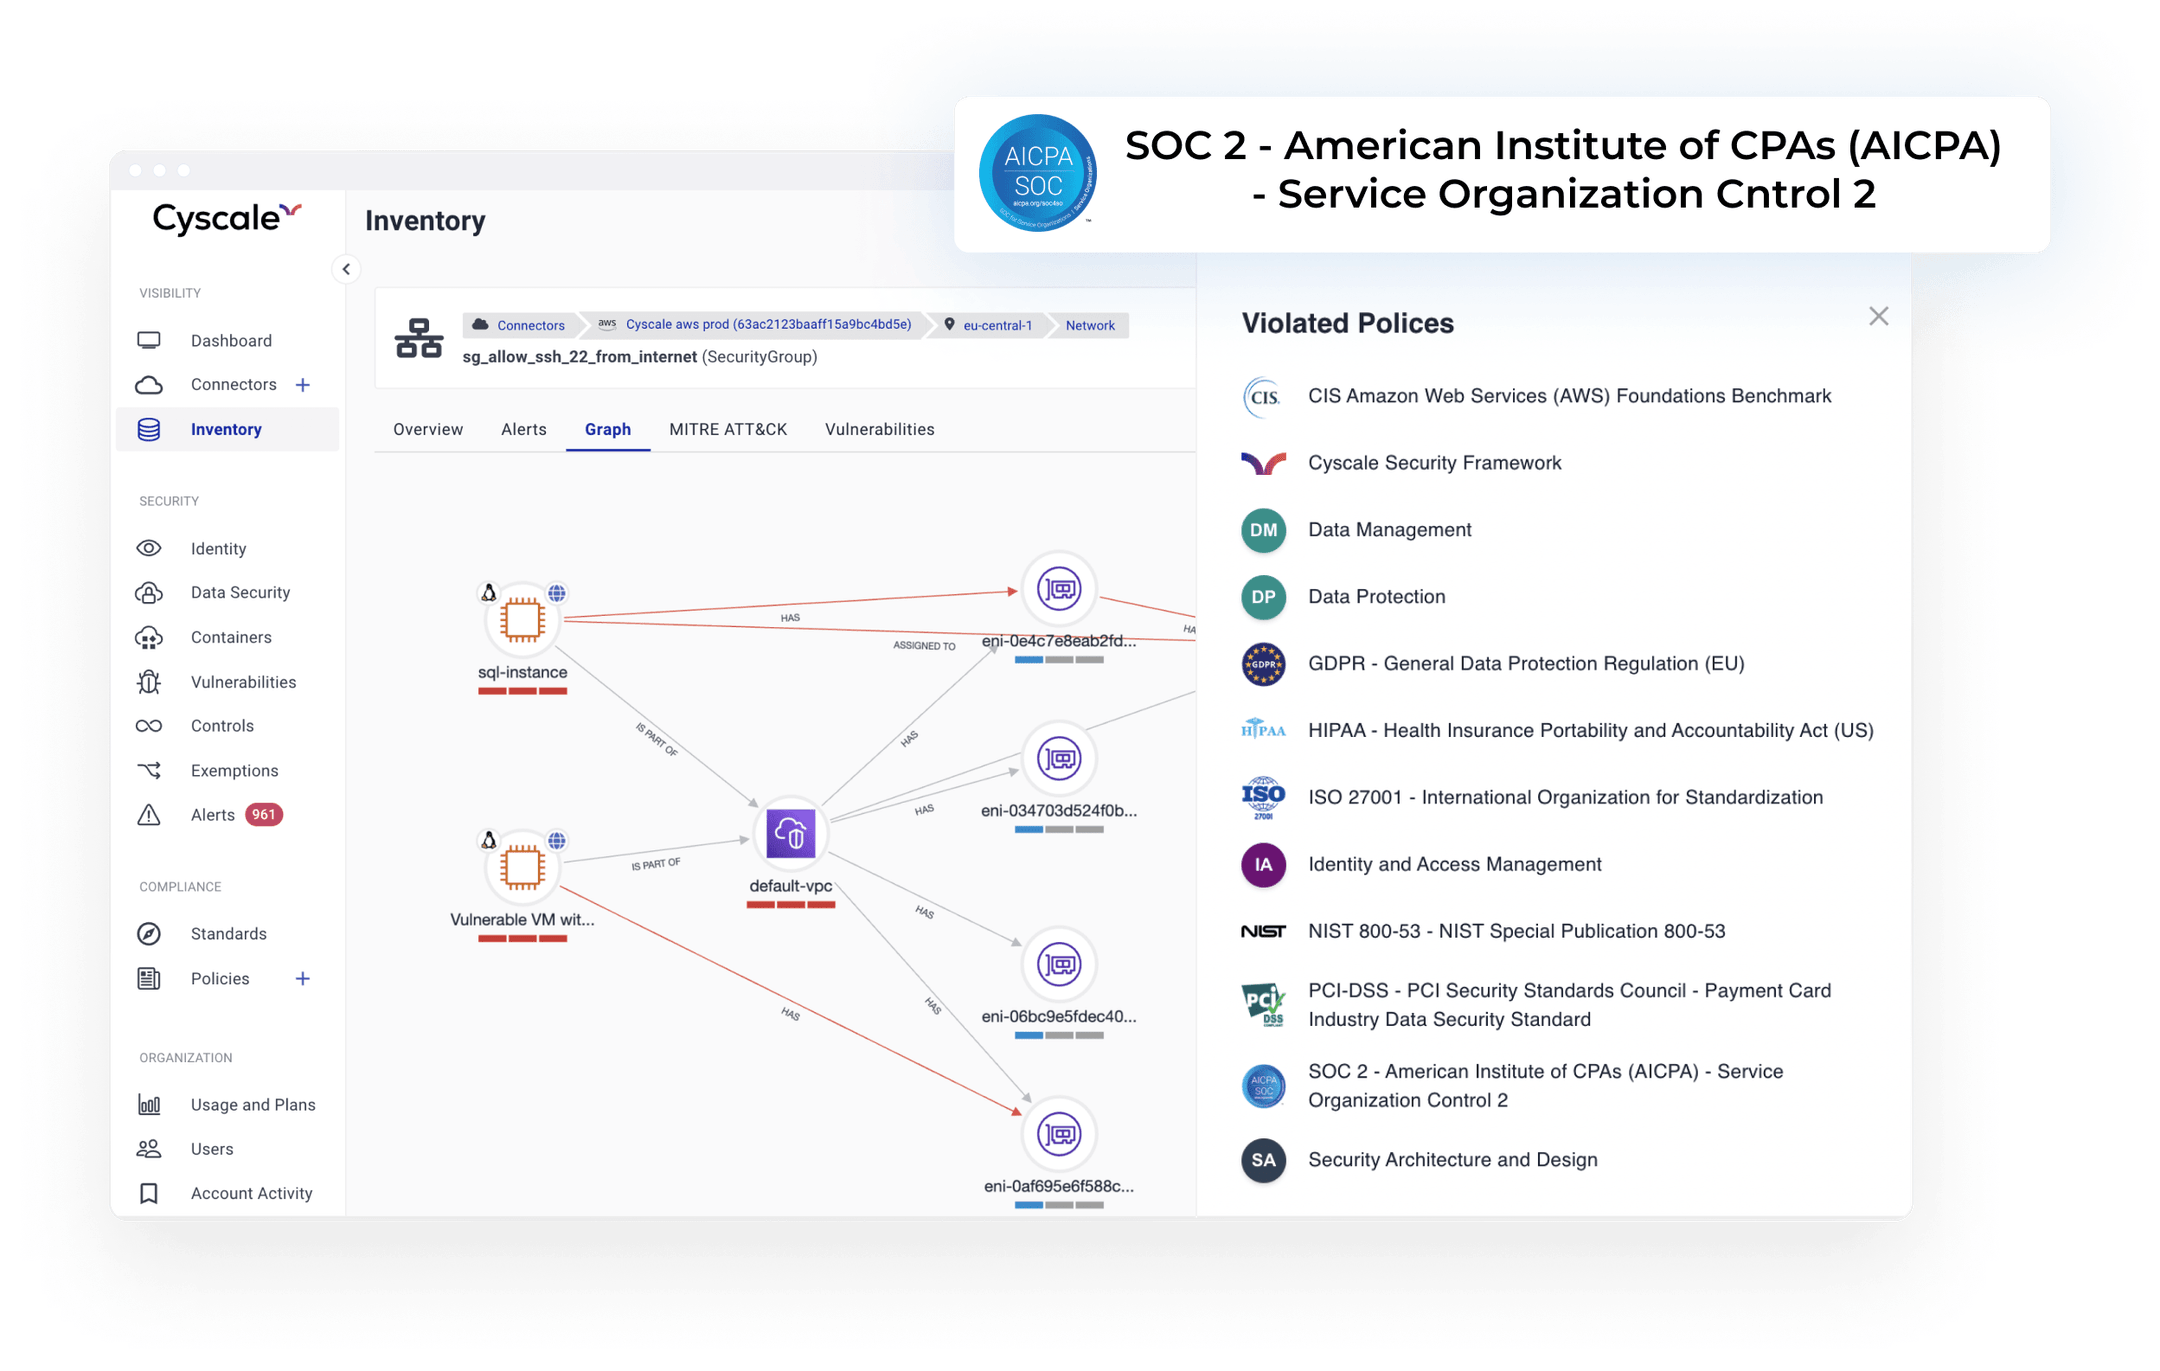Screen dimensions: 2160x1371
Task: Add a new policy with plus icon
Action: [303, 978]
